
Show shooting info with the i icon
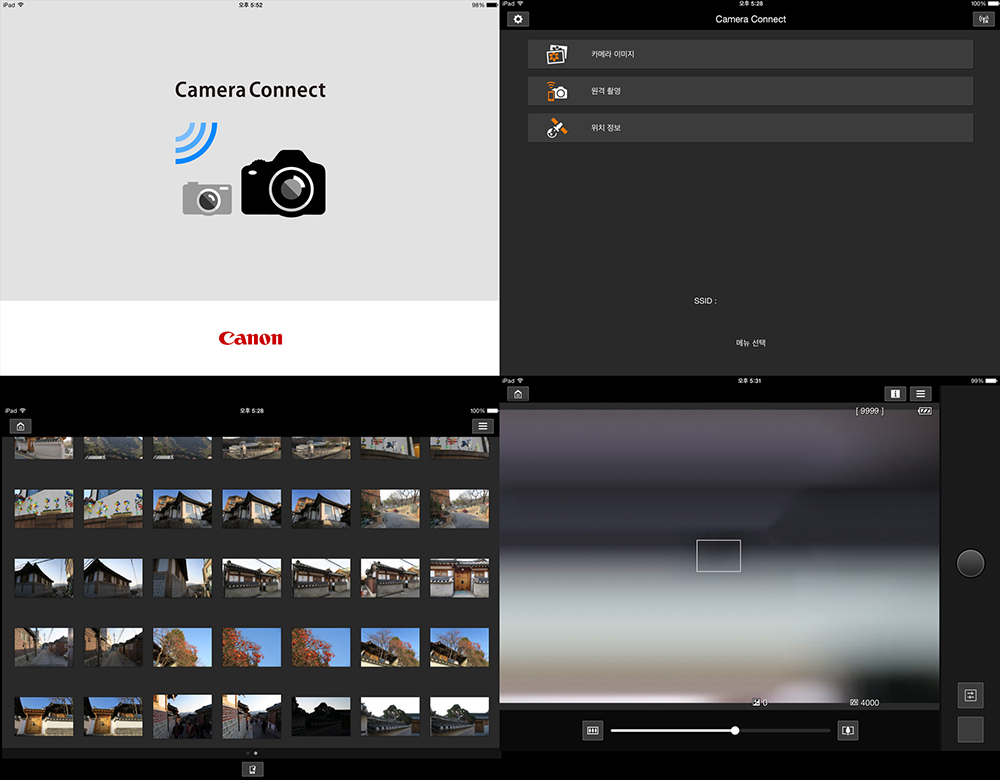coord(895,394)
